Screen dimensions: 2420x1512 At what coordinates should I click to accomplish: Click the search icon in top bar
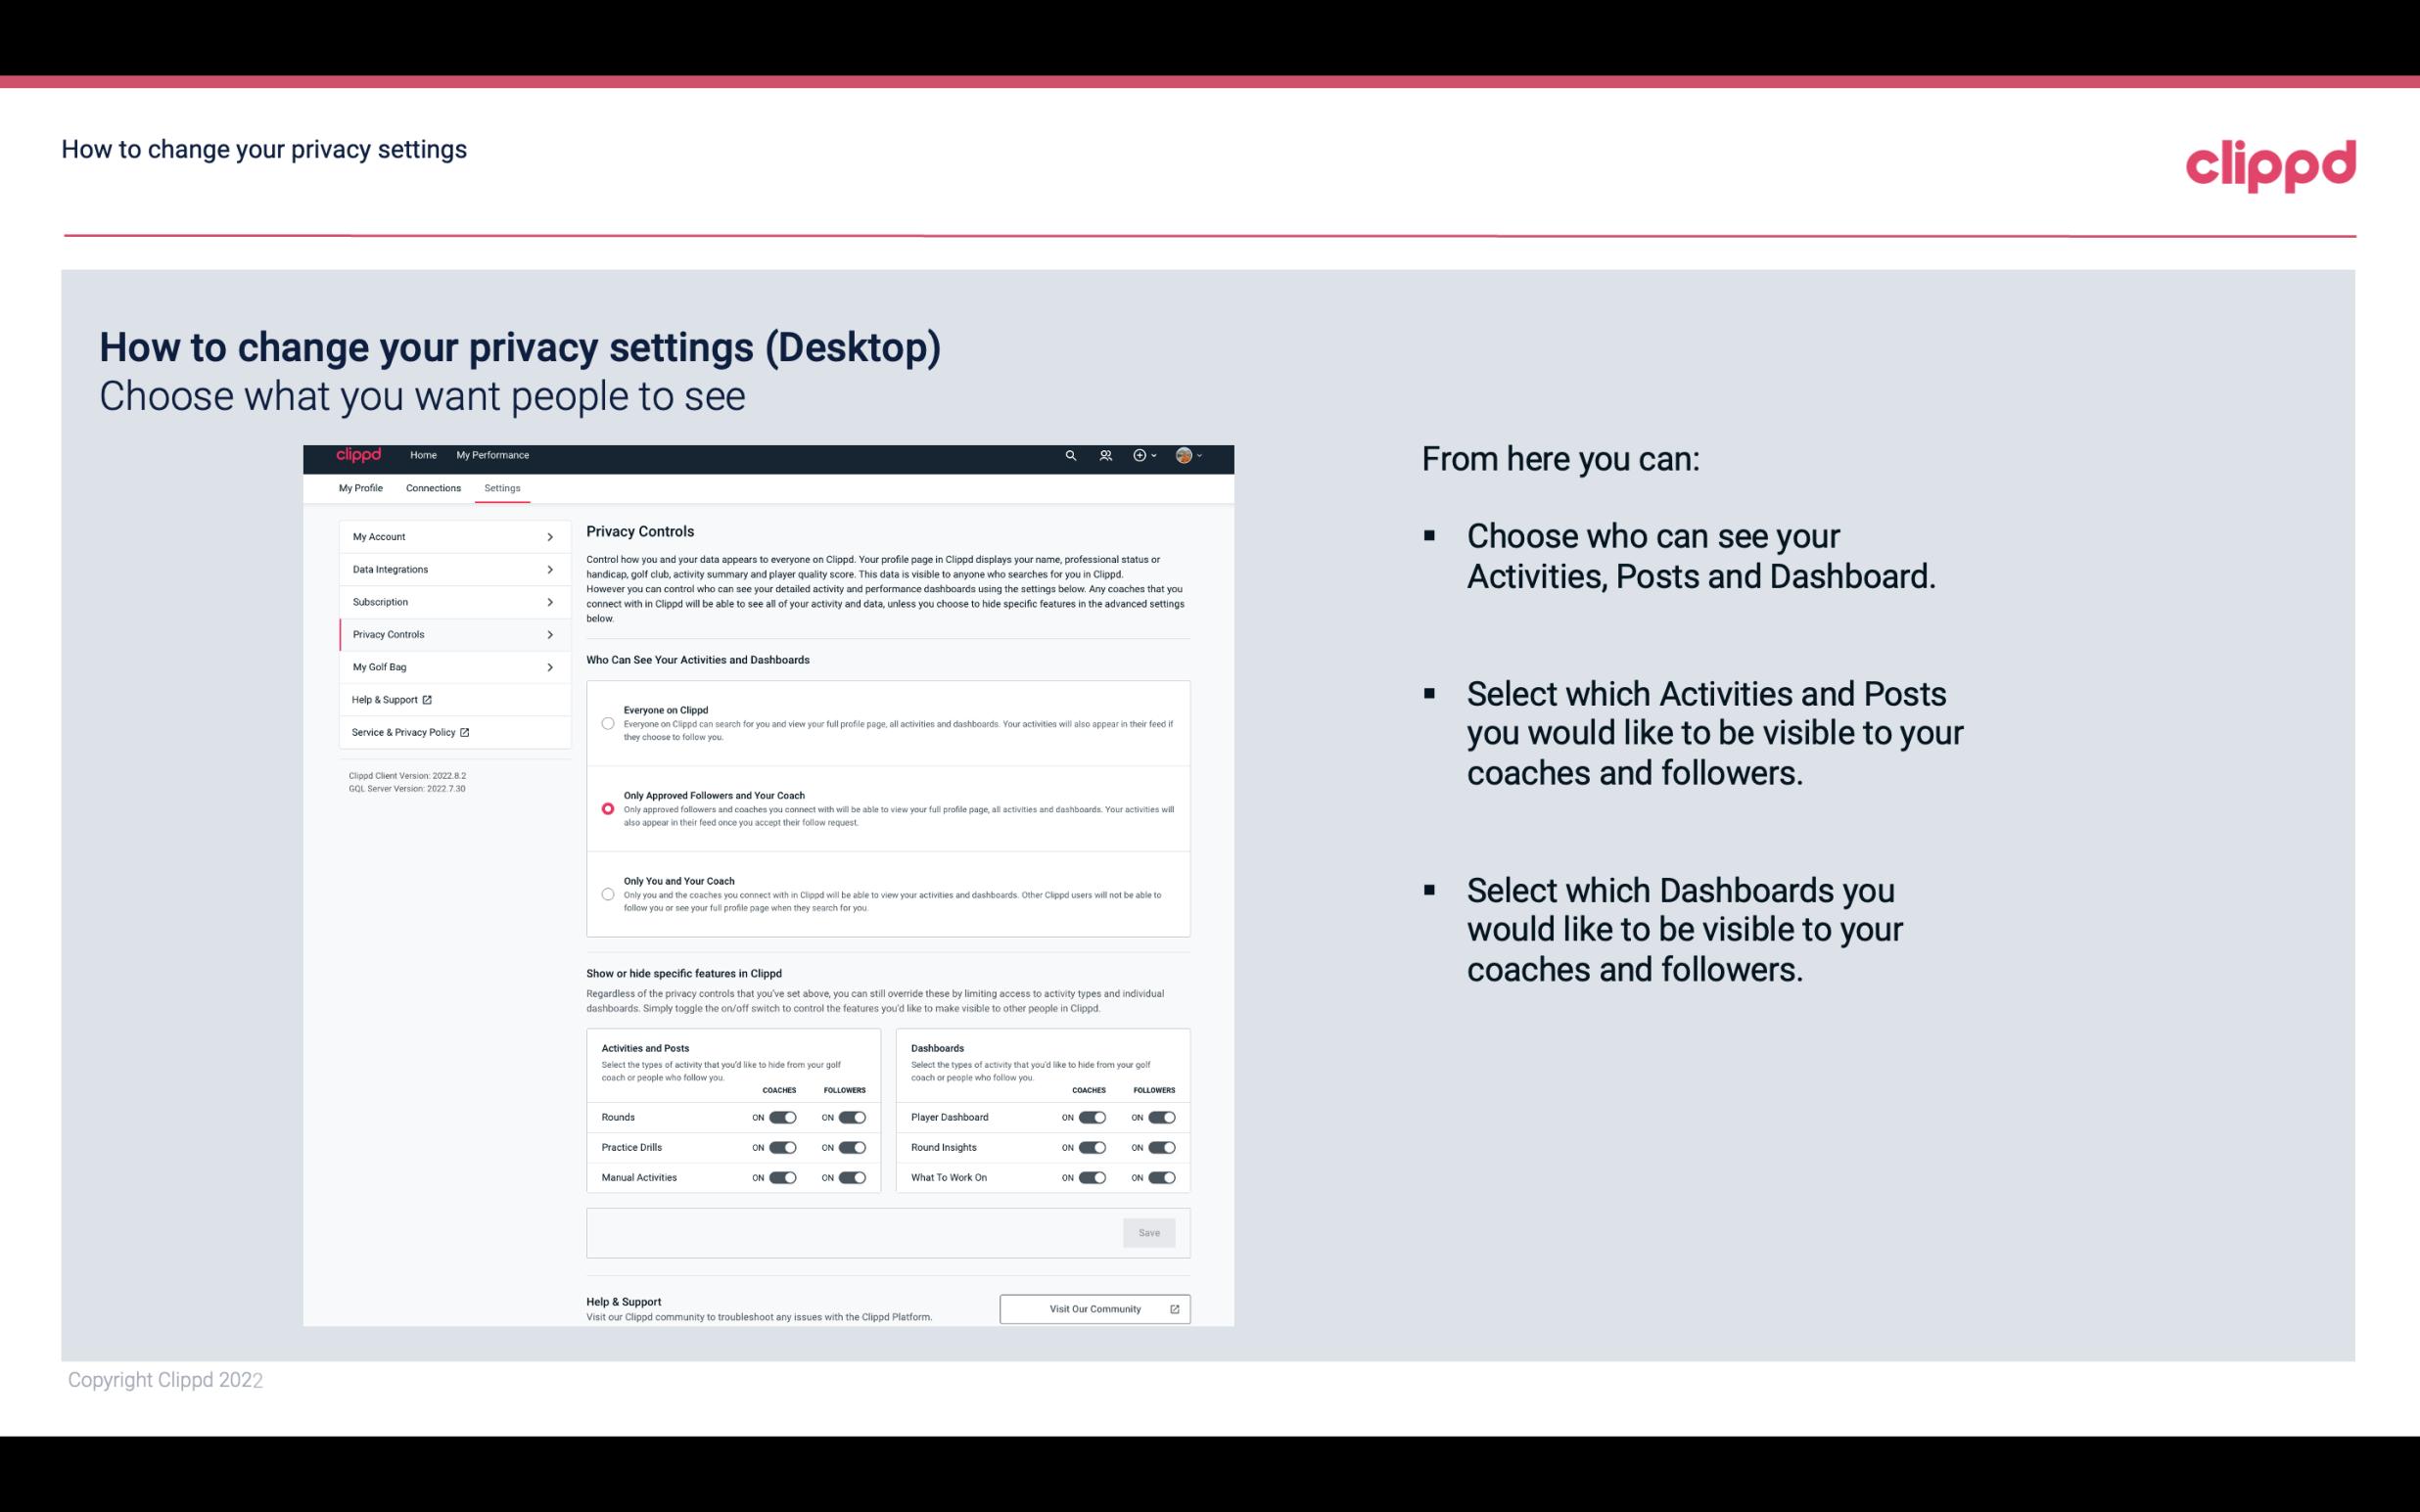pyautogui.click(x=1070, y=455)
